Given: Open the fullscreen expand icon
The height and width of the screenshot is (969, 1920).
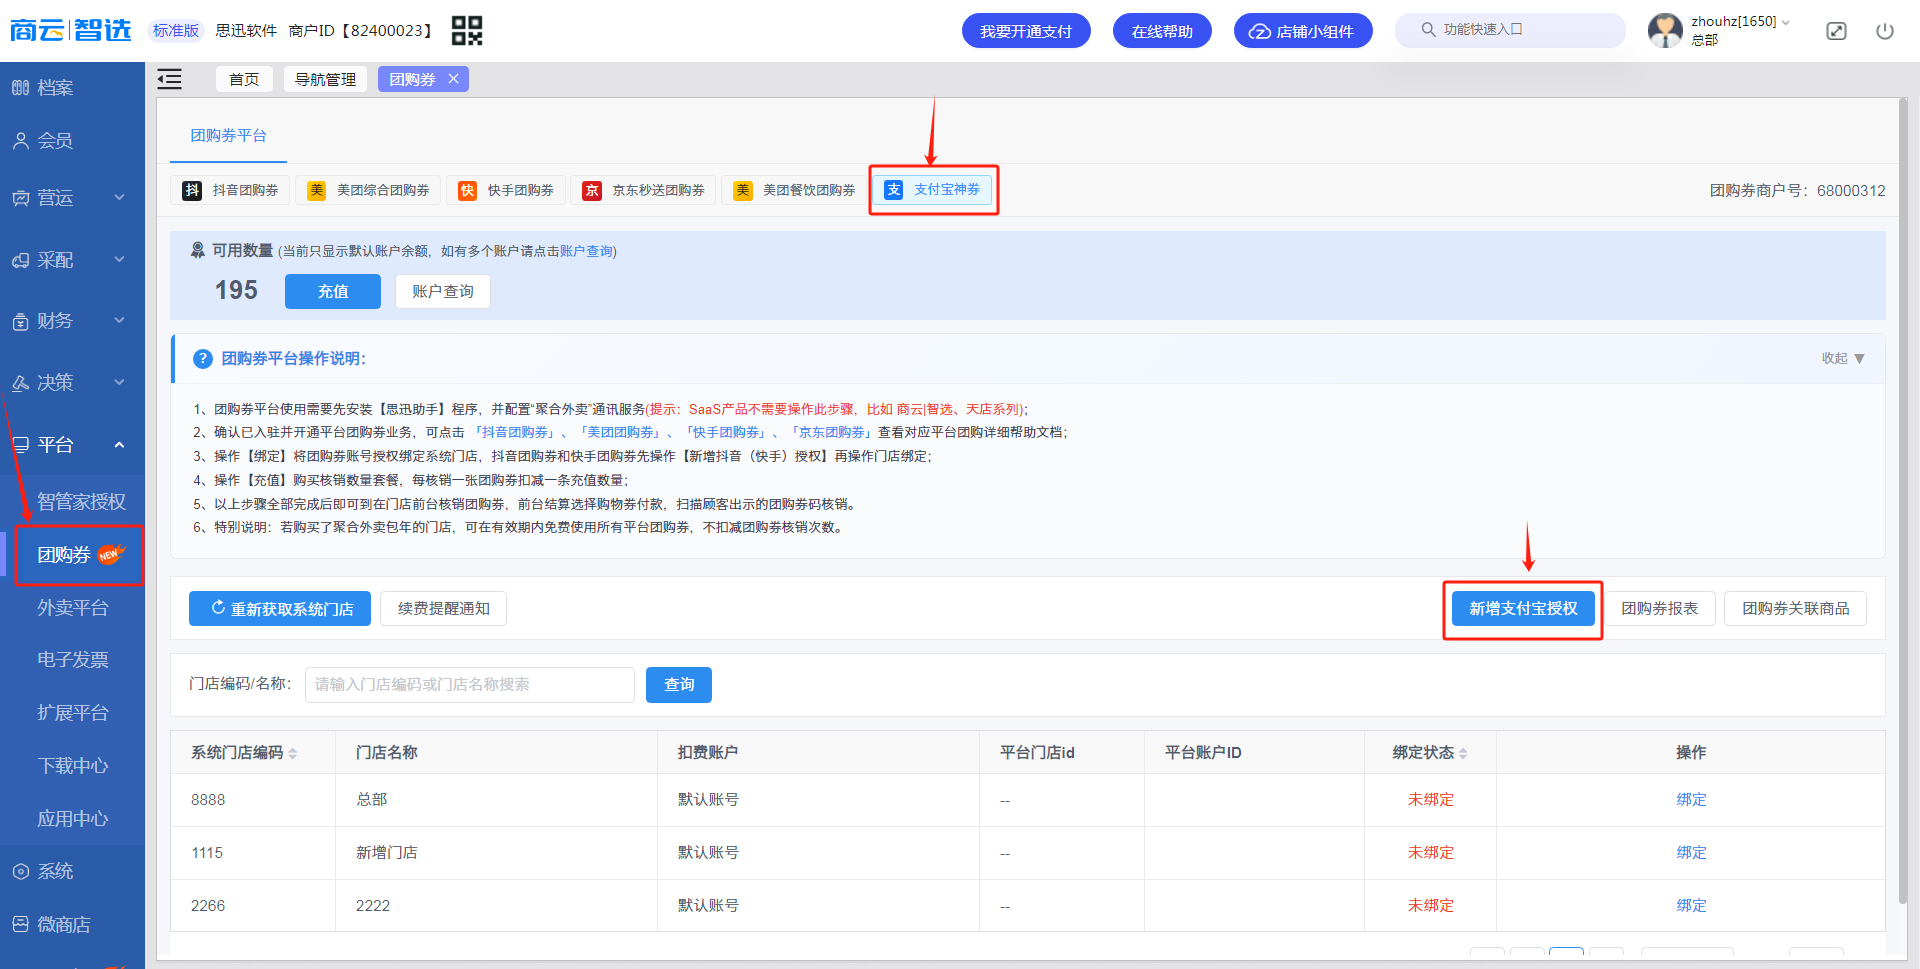Looking at the screenshot, I should pyautogui.click(x=1837, y=31).
